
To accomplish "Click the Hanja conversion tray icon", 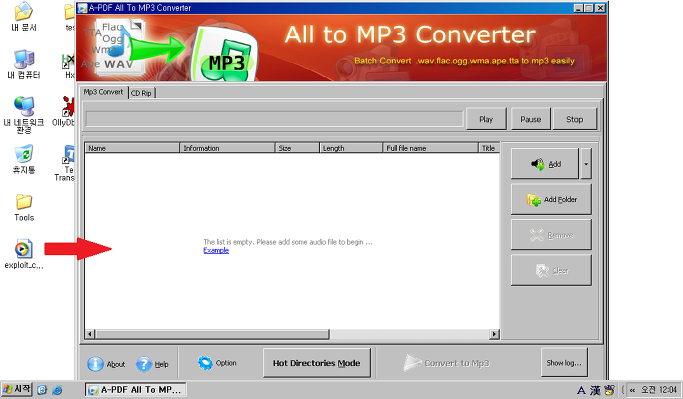I will [595, 390].
